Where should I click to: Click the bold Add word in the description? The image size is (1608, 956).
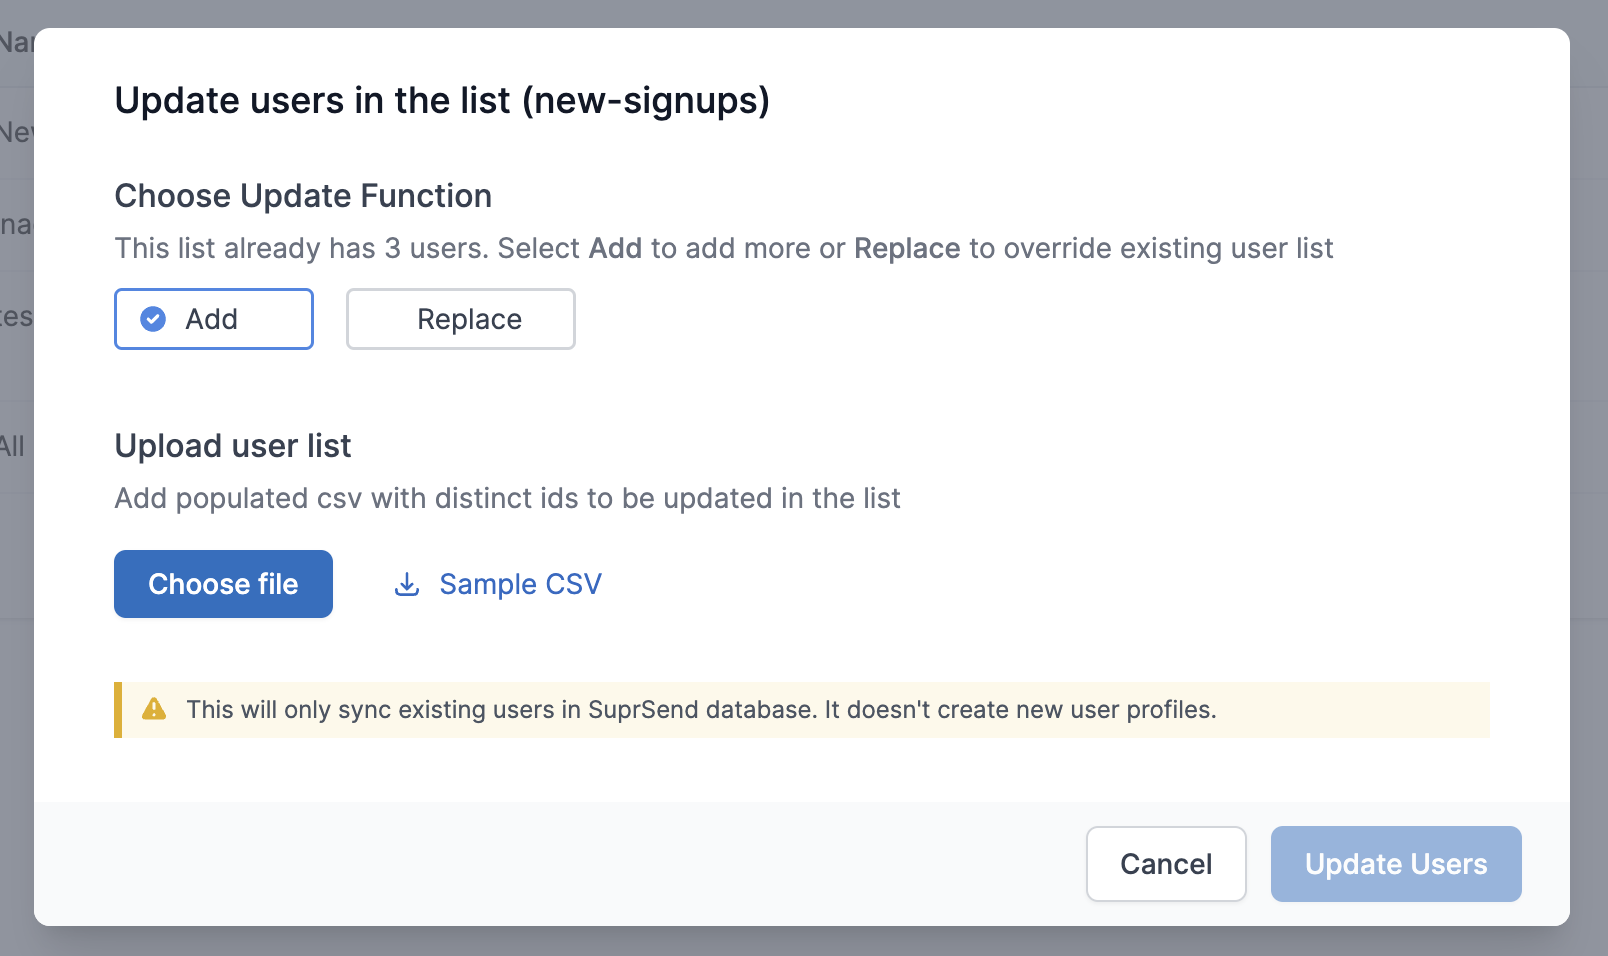tap(615, 249)
